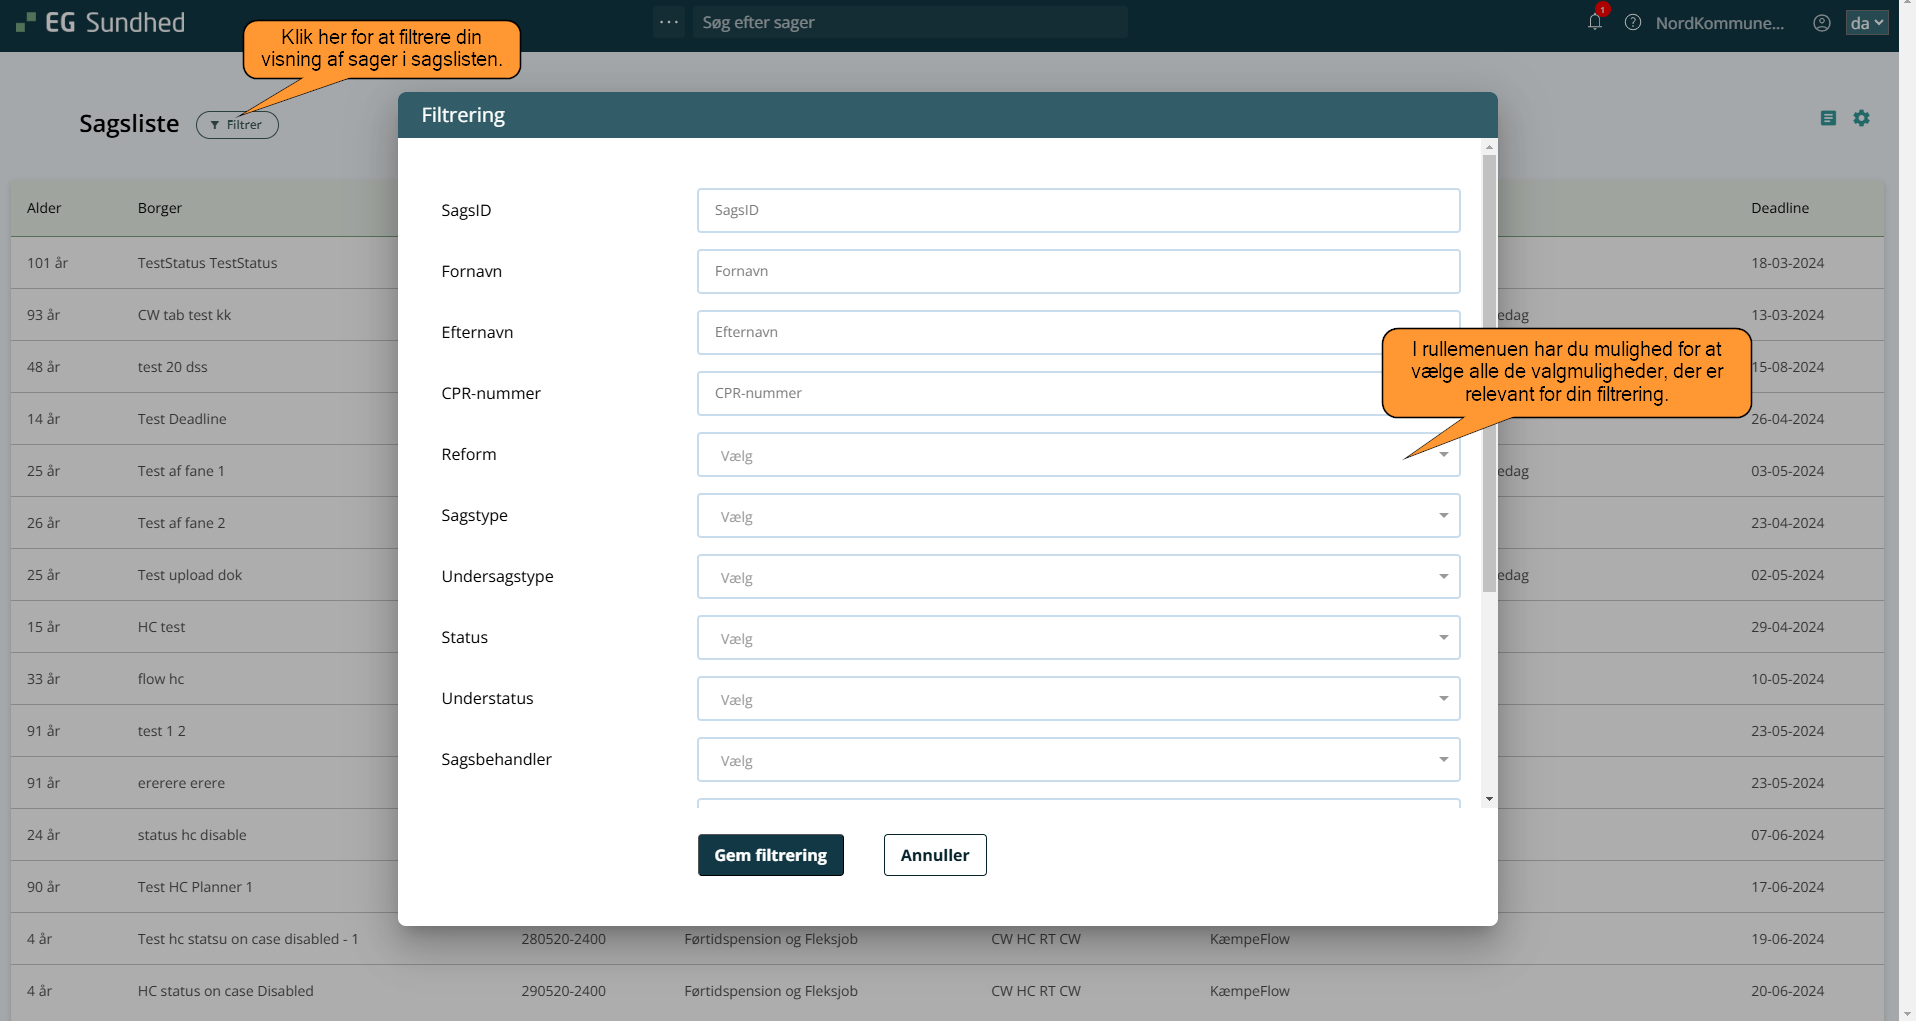The height and width of the screenshot is (1021, 1916).
Task: Select the ererere erere row
Action: [947, 783]
